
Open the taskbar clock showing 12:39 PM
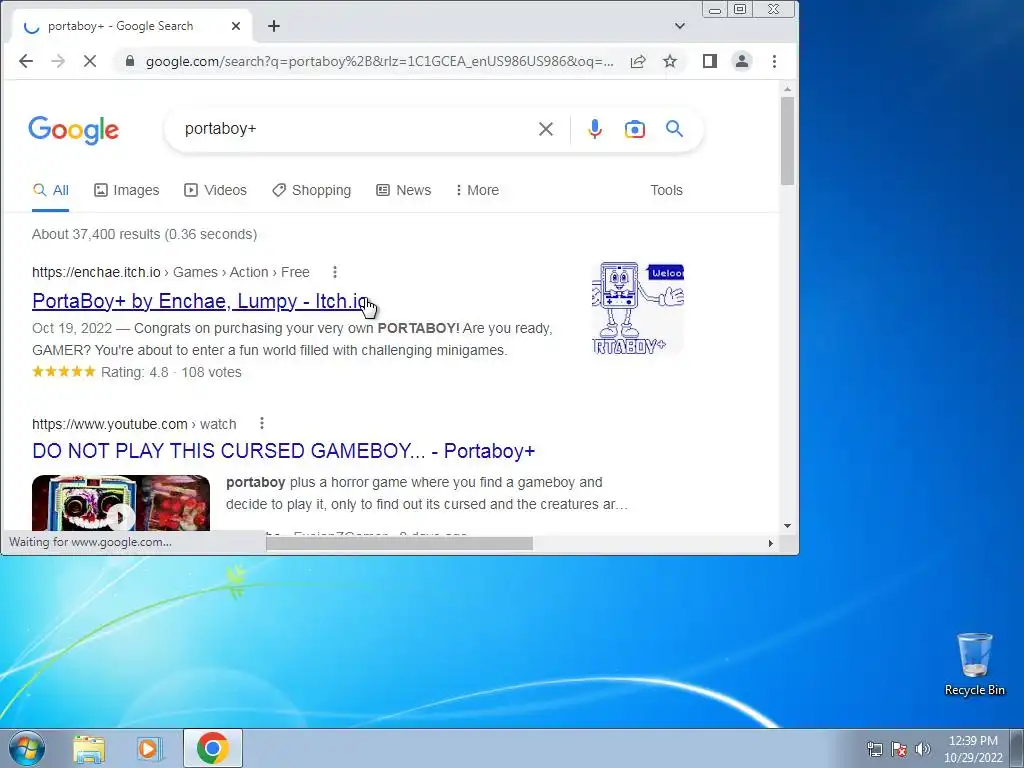pos(973,749)
